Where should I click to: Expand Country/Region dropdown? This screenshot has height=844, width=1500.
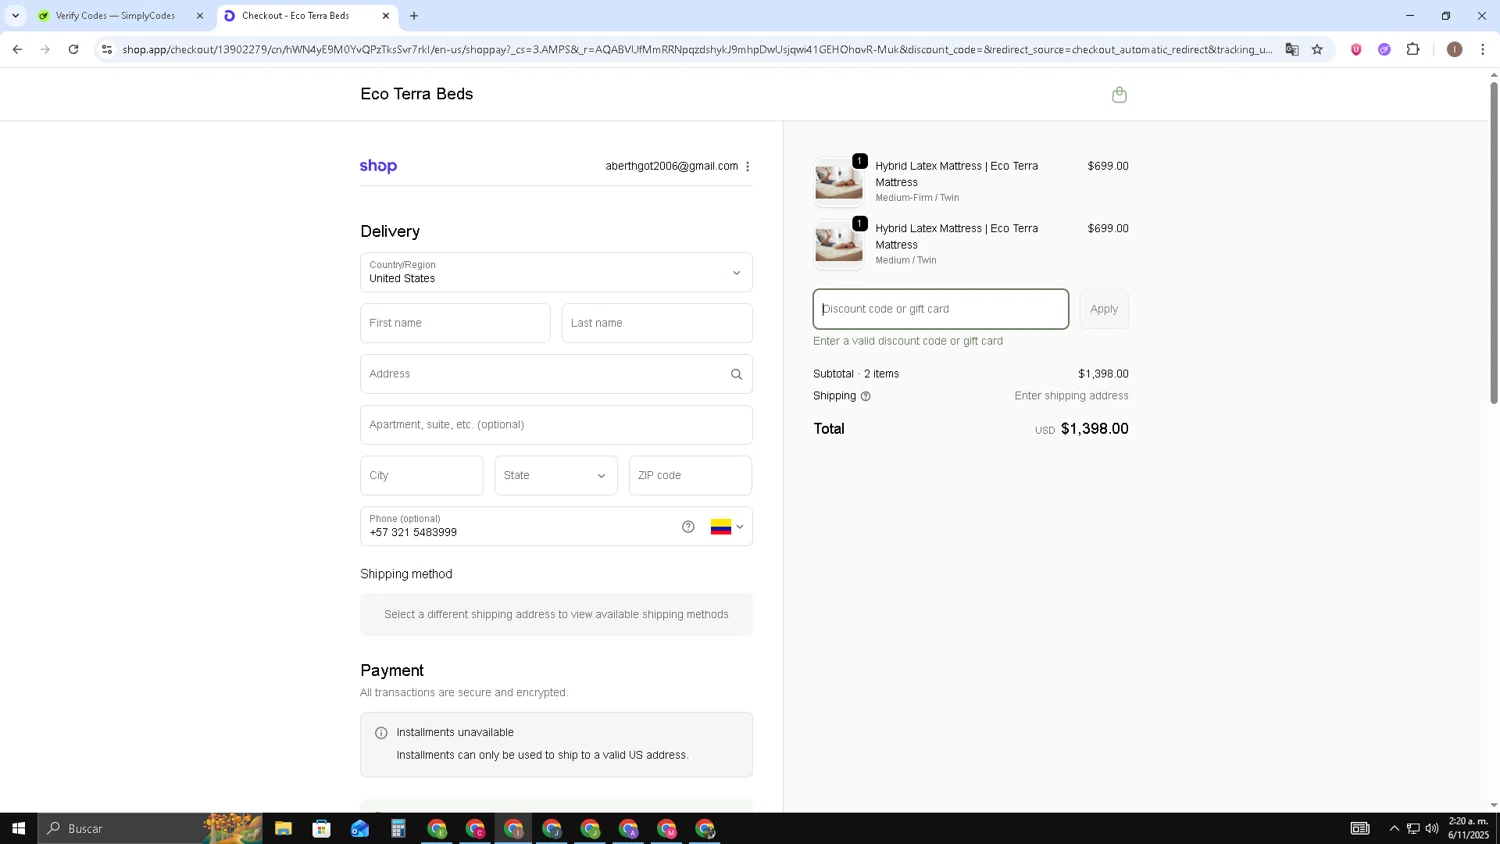(x=556, y=272)
